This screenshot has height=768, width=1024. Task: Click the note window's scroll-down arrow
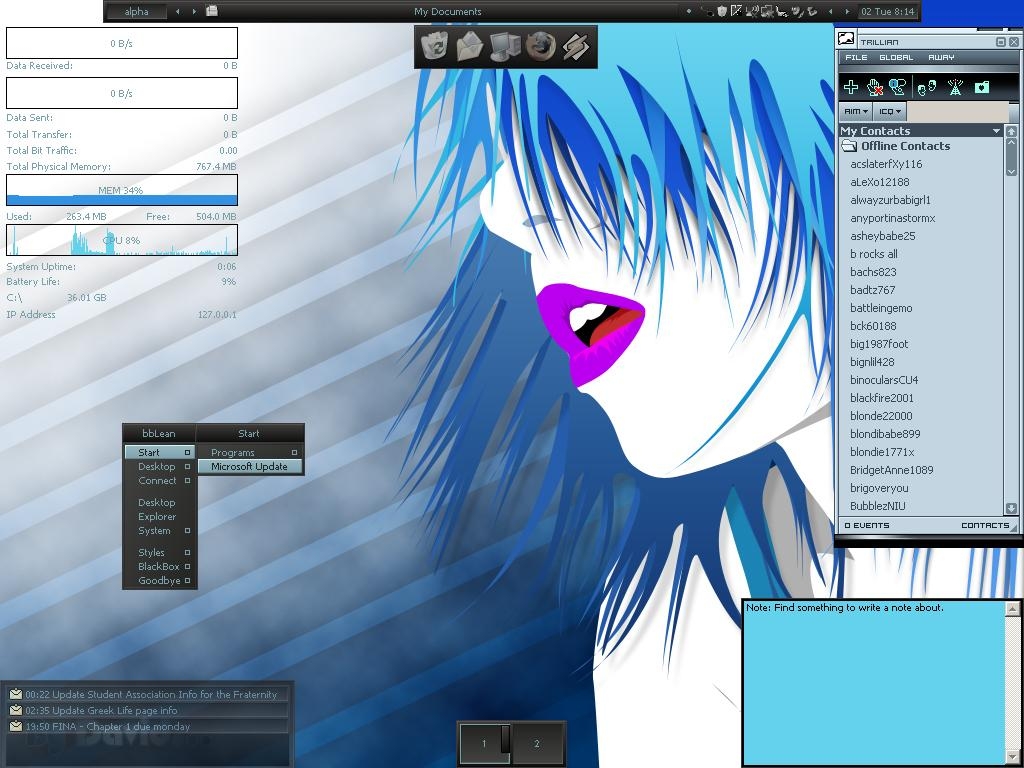(1012, 758)
